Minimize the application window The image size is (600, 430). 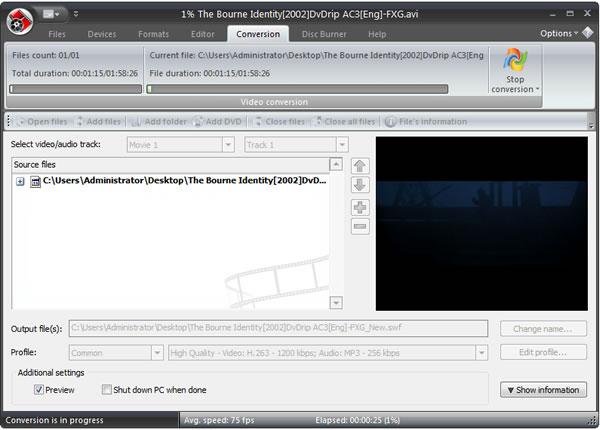pyautogui.click(x=552, y=14)
